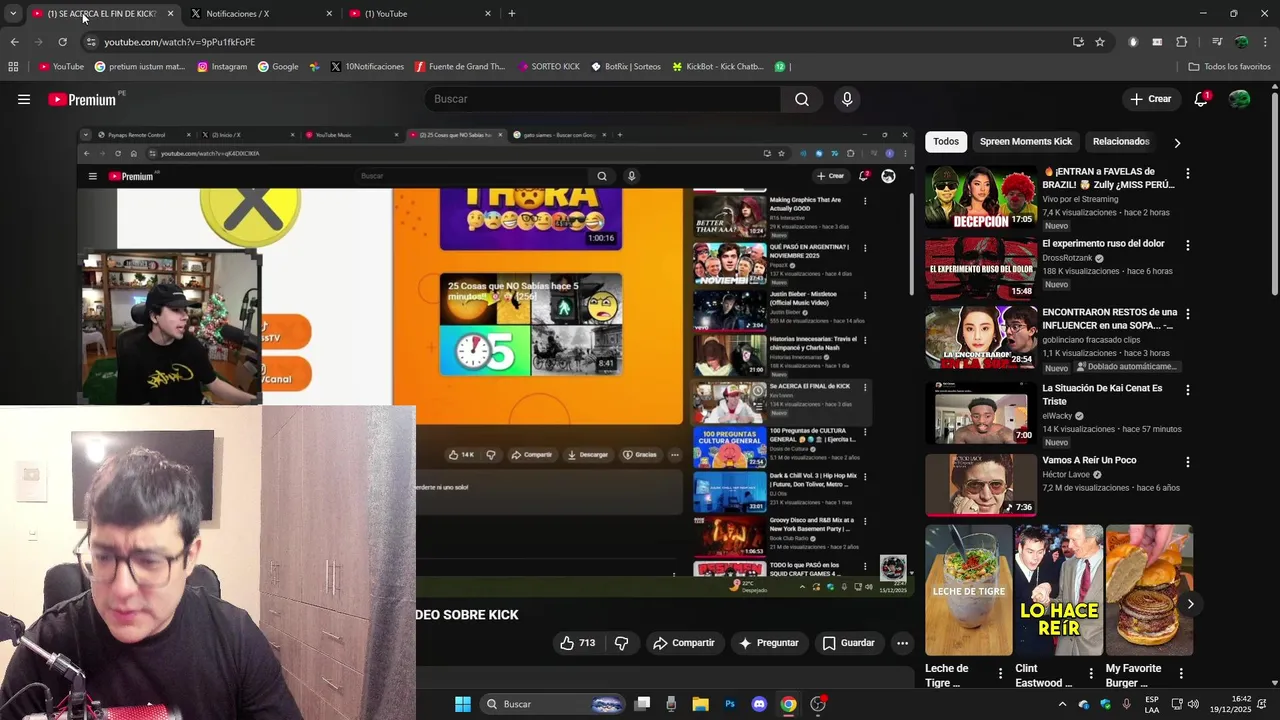Open options for My Favorite Burger short

tap(1181, 674)
